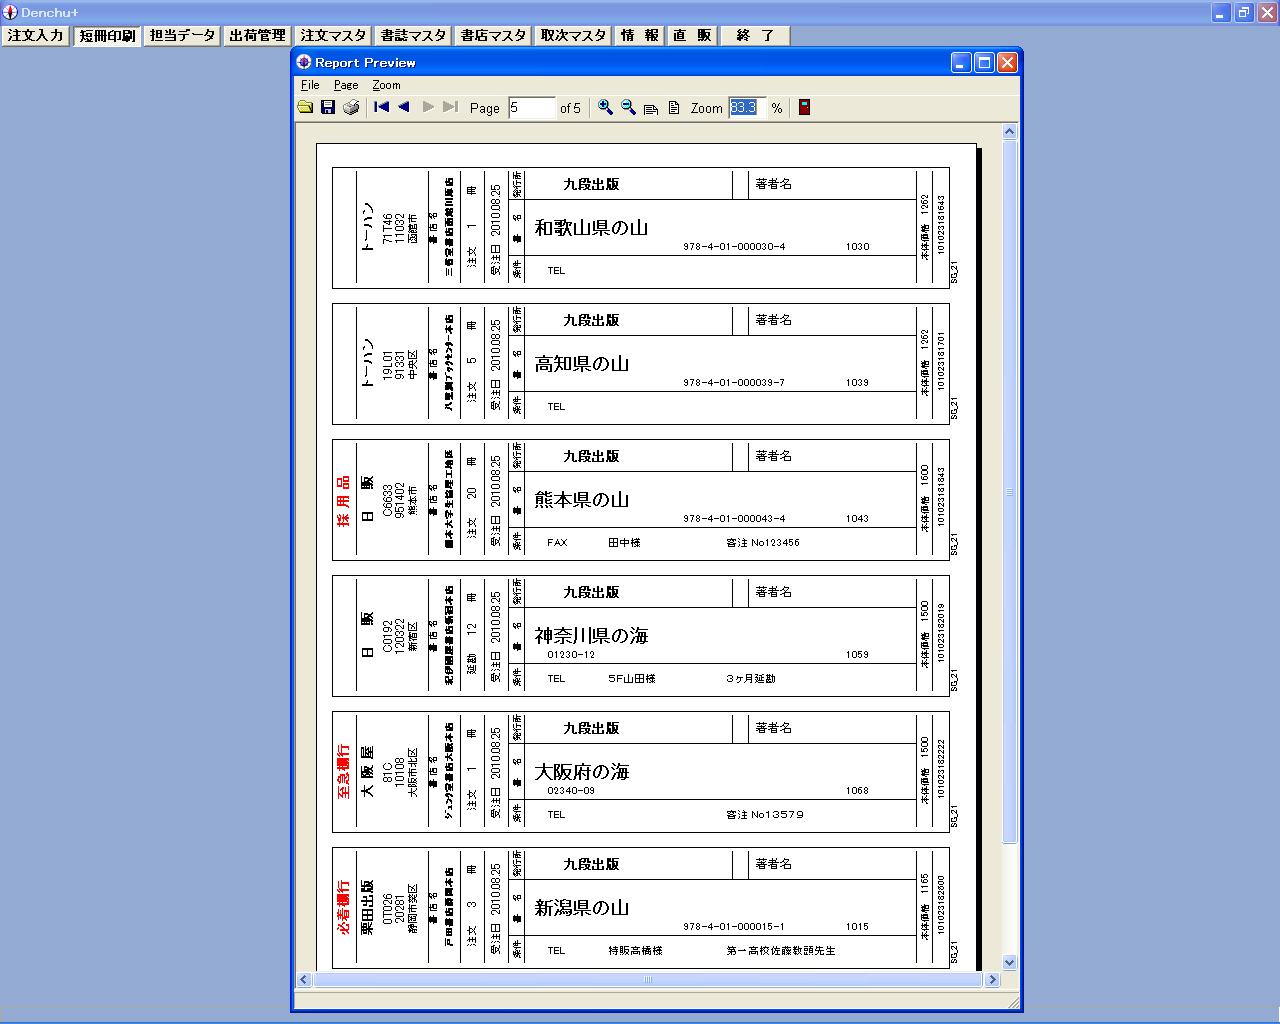
Task: Show whole page using the full-page icon
Action: tap(674, 108)
